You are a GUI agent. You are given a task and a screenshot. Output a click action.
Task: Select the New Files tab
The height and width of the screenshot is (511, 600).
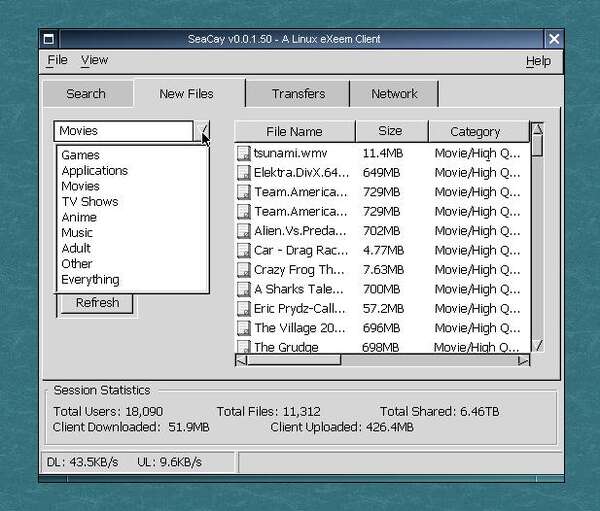[x=189, y=93]
